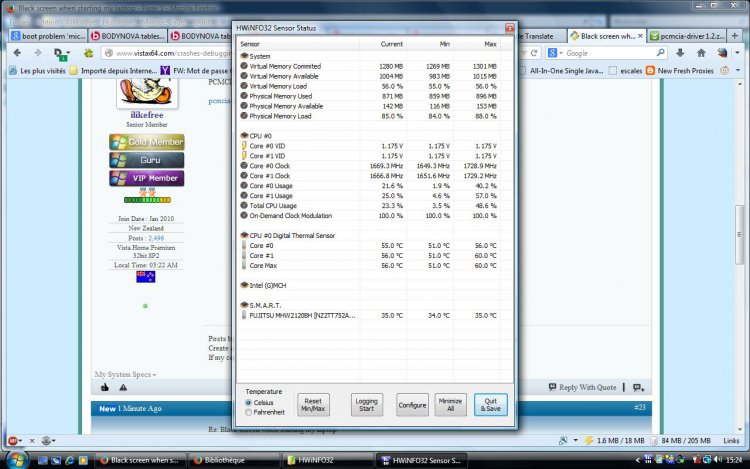Image resolution: width=750 pixels, height=469 pixels.
Task: Click the Reset Min/Max button
Action: point(313,405)
